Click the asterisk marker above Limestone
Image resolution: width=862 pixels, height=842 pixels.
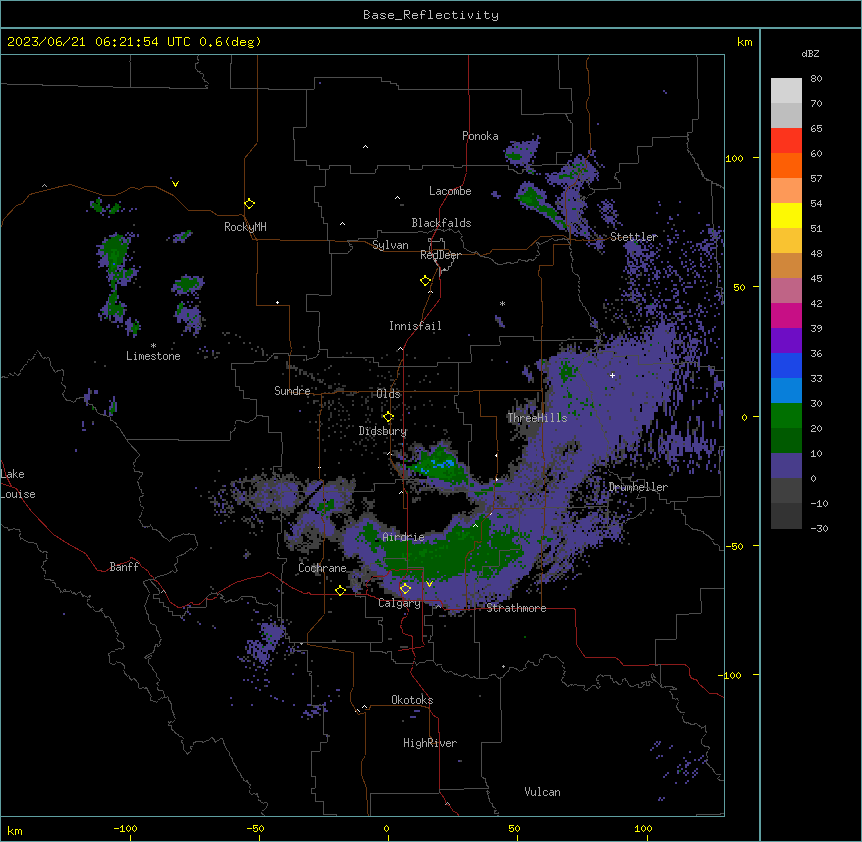pos(153,346)
